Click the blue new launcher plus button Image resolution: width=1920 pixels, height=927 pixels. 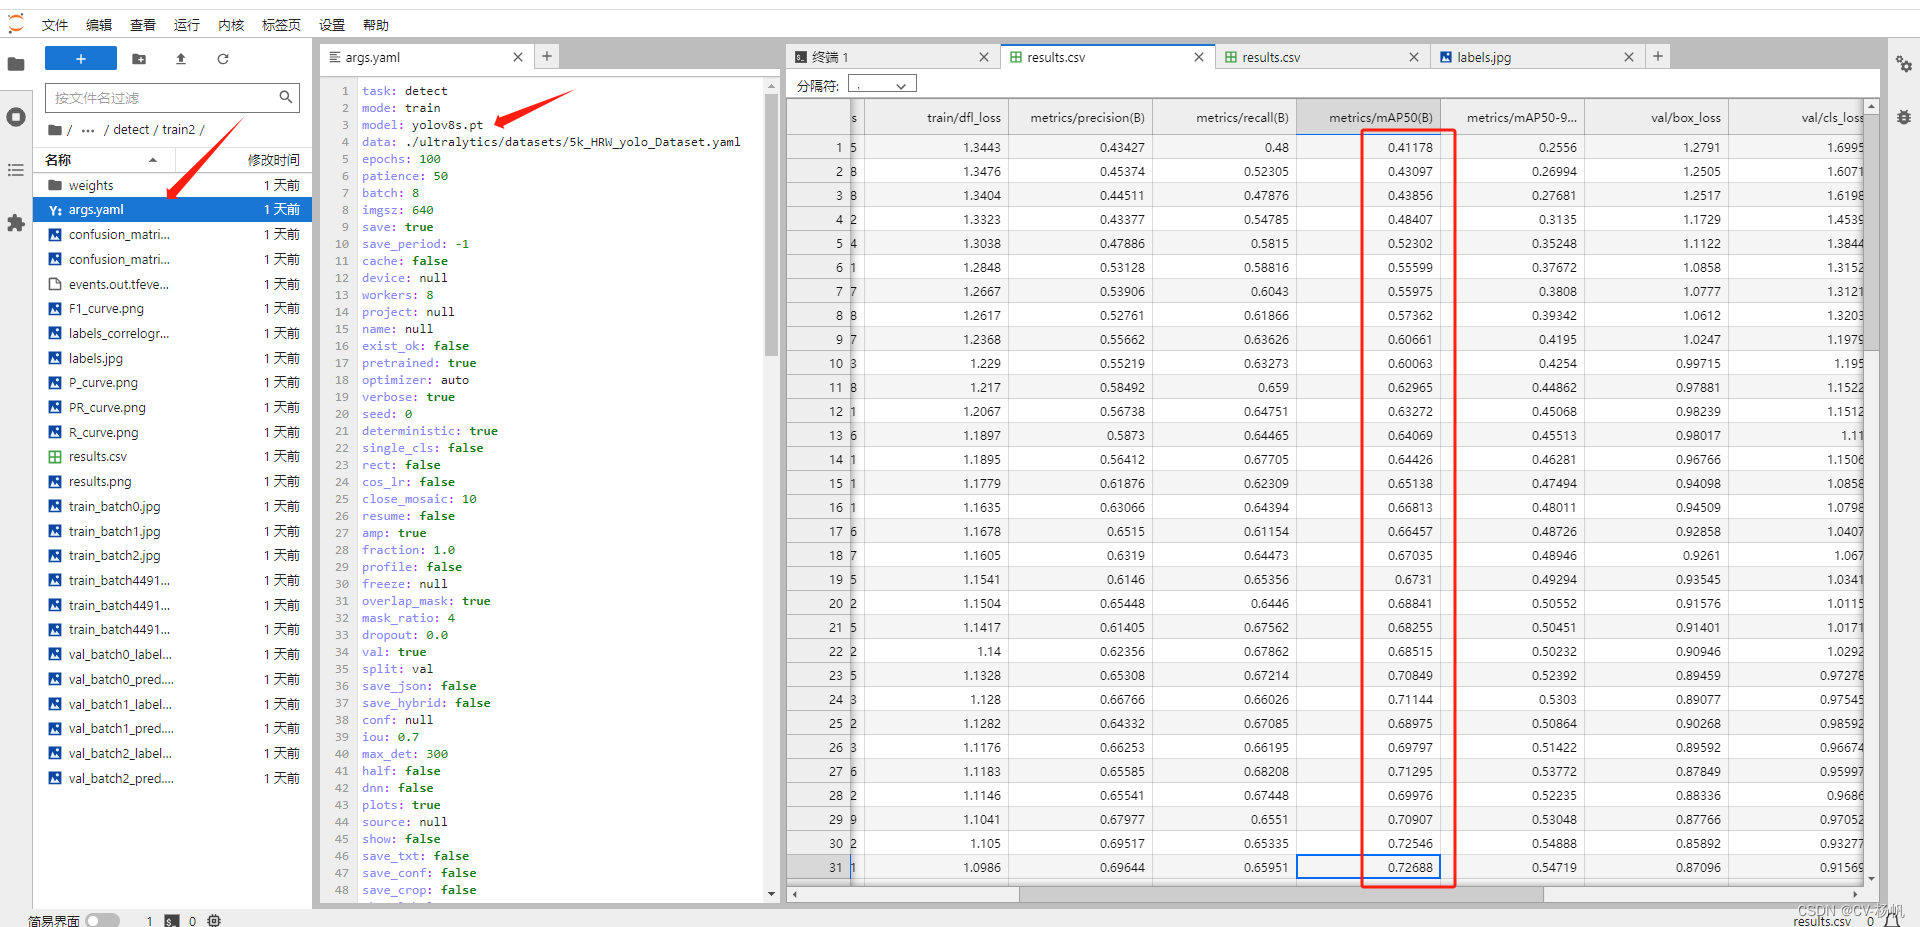click(x=81, y=59)
